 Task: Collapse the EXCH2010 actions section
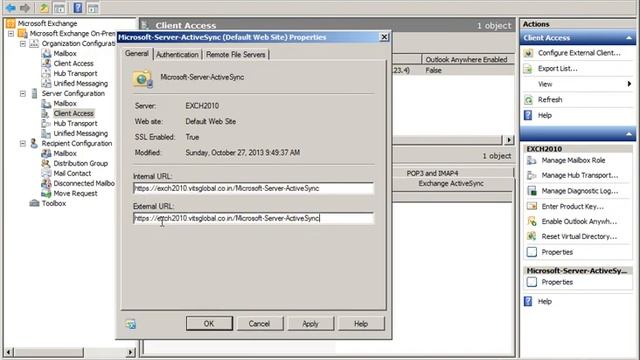click(x=629, y=134)
